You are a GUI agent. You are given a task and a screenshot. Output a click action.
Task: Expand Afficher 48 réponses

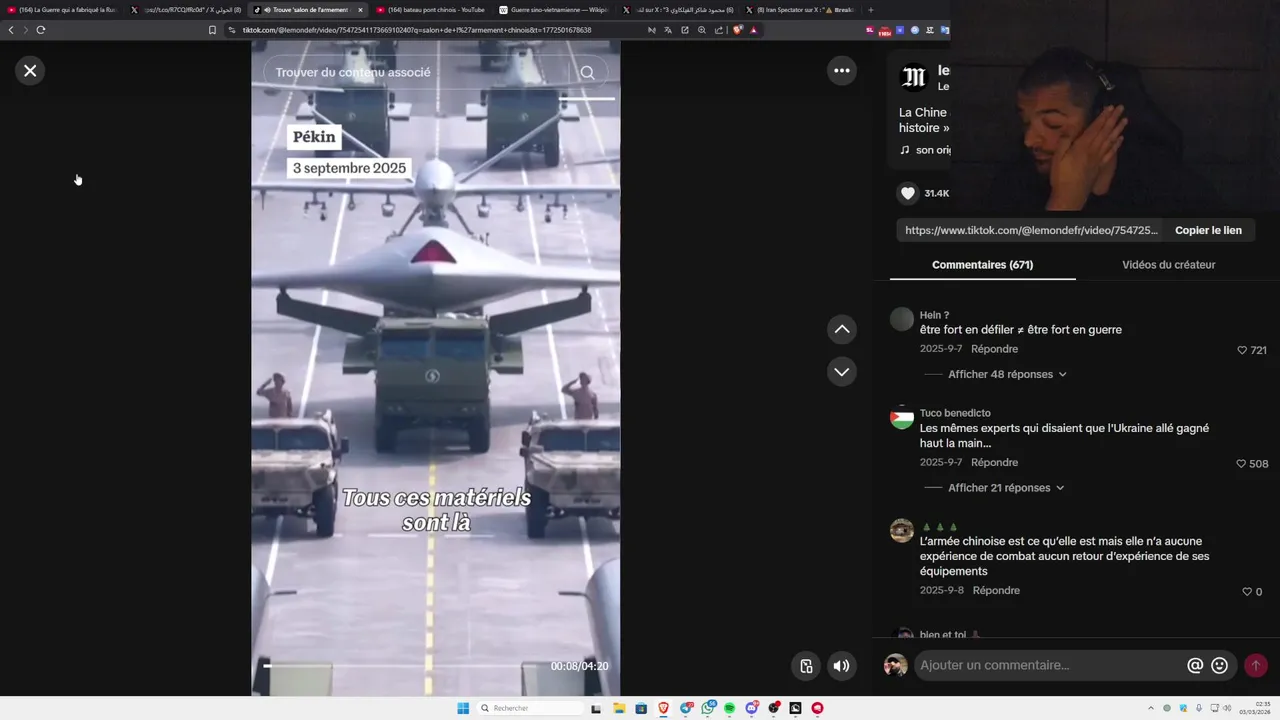(x=1007, y=374)
